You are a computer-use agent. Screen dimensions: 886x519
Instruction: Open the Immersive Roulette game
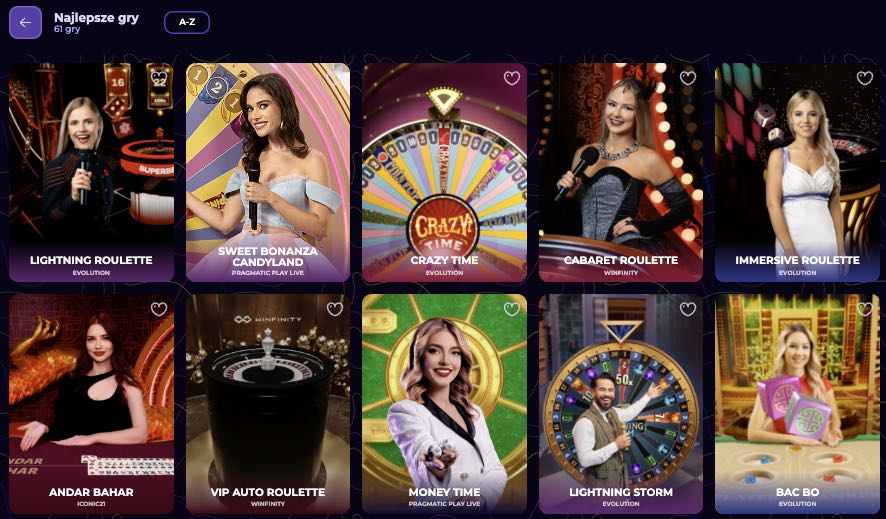click(797, 172)
